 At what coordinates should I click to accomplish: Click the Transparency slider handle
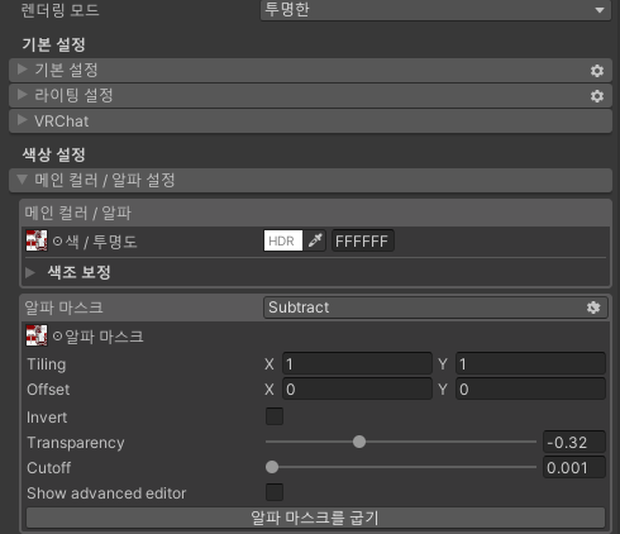click(x=359, y=442)
